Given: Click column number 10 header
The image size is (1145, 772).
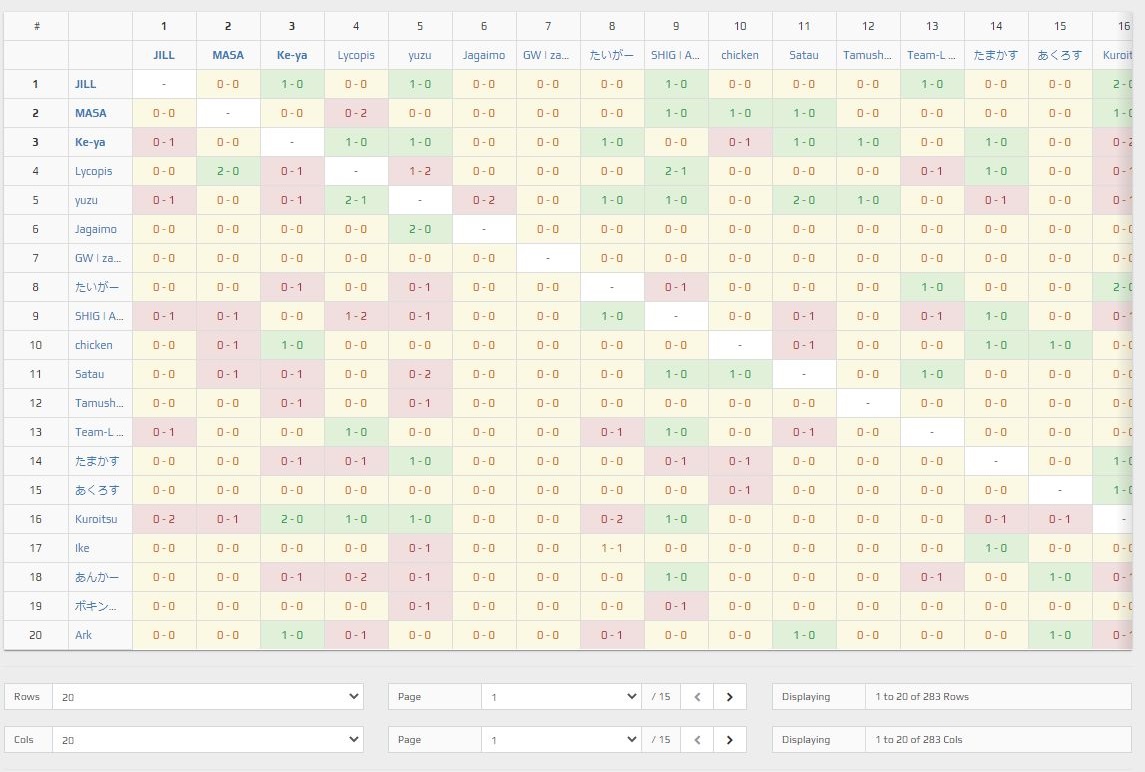Looking at the screenshot, I should [740, 26].
